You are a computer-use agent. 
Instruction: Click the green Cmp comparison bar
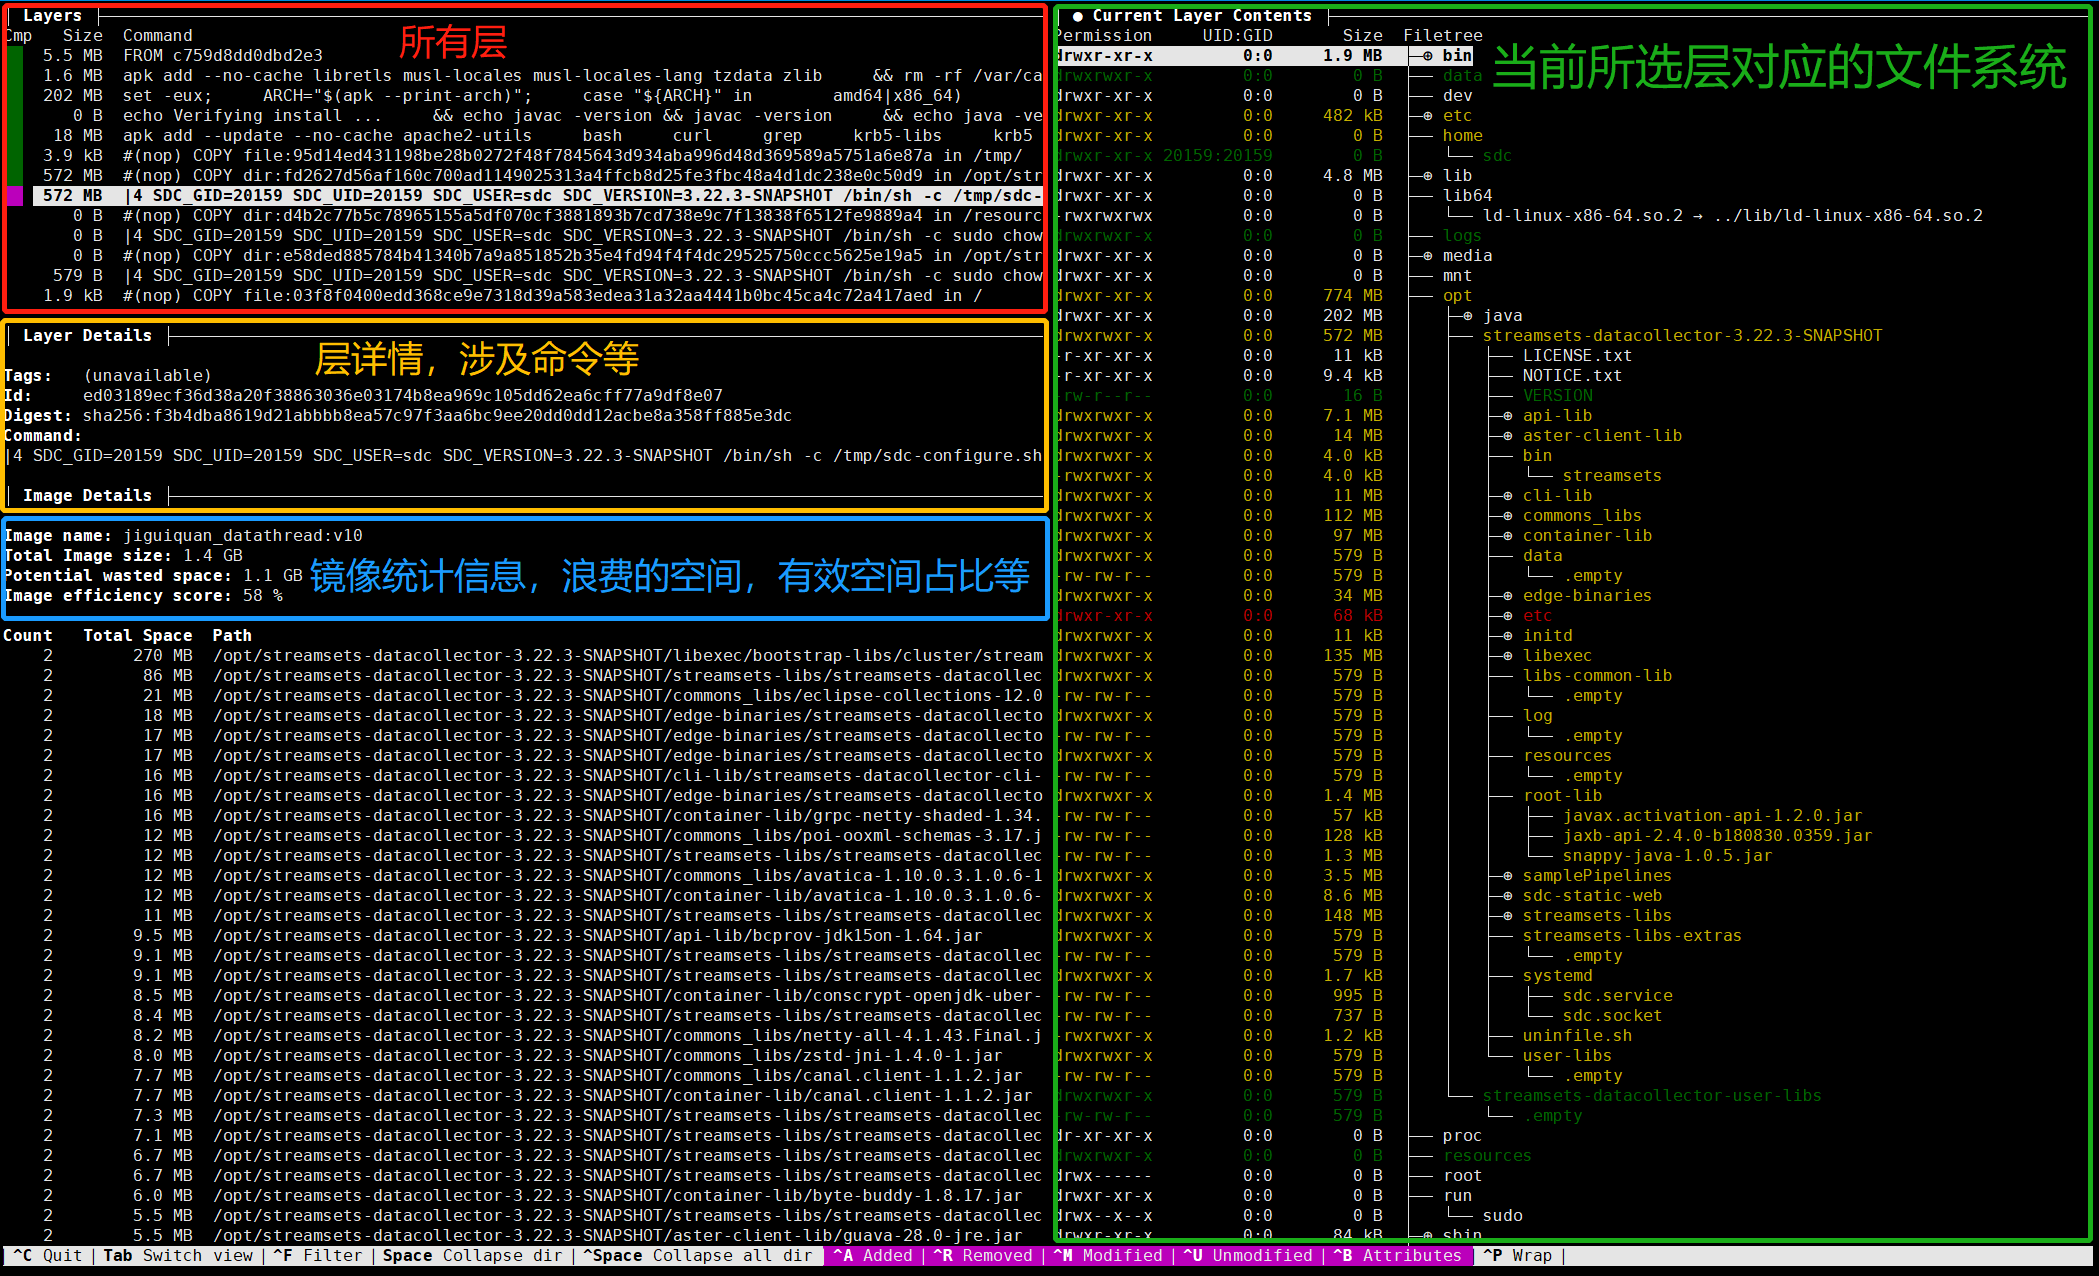click(x=15, y=116)
